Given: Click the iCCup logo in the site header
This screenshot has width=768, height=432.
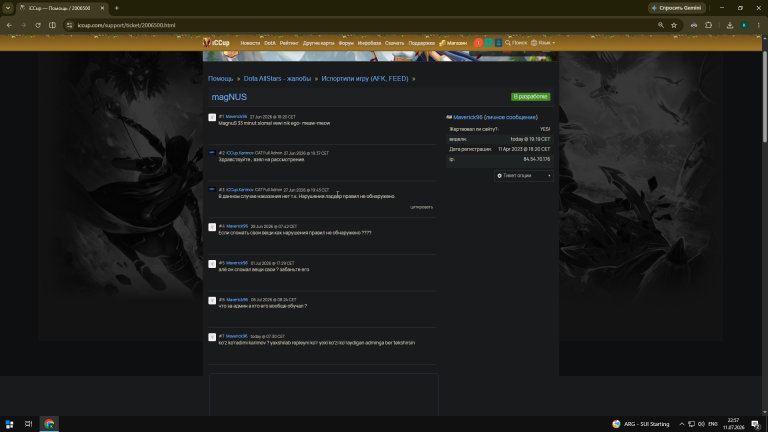Looking at the screenshot, I should pyautogui.click(x=216, y=43).
